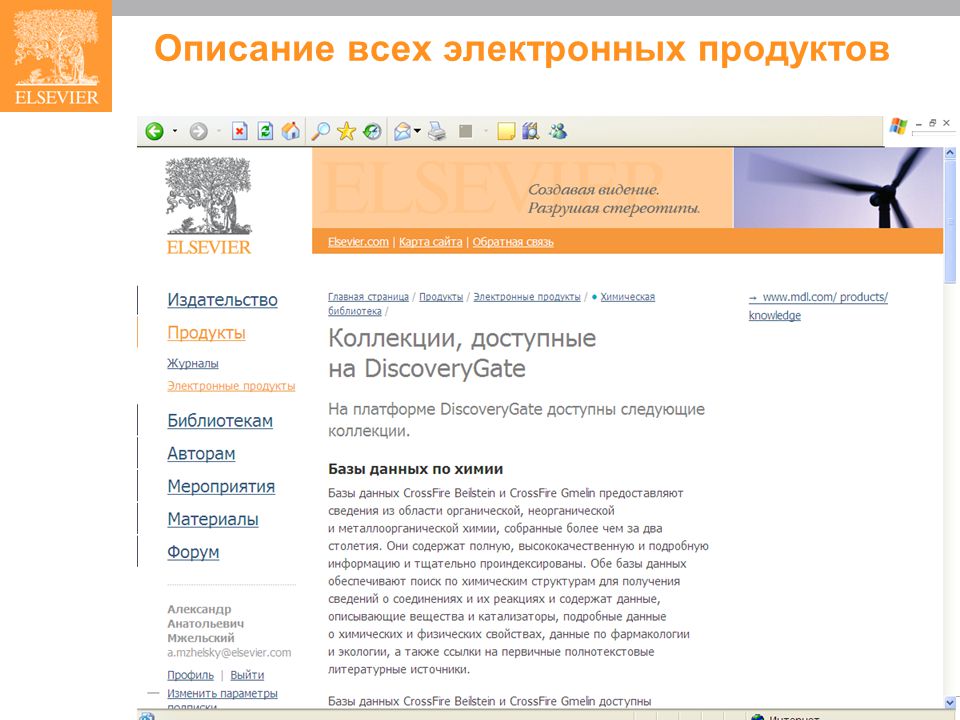Click the Research book toolbar icon
Image resolution: width=960 pixels, height=720 pixels.
pyautogui.click(x=530, y=131)
